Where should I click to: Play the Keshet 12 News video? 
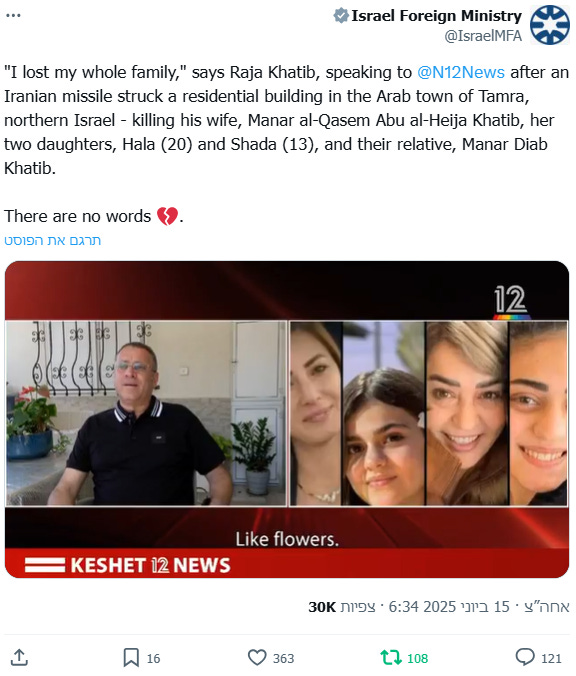click(x=287, y=419)
